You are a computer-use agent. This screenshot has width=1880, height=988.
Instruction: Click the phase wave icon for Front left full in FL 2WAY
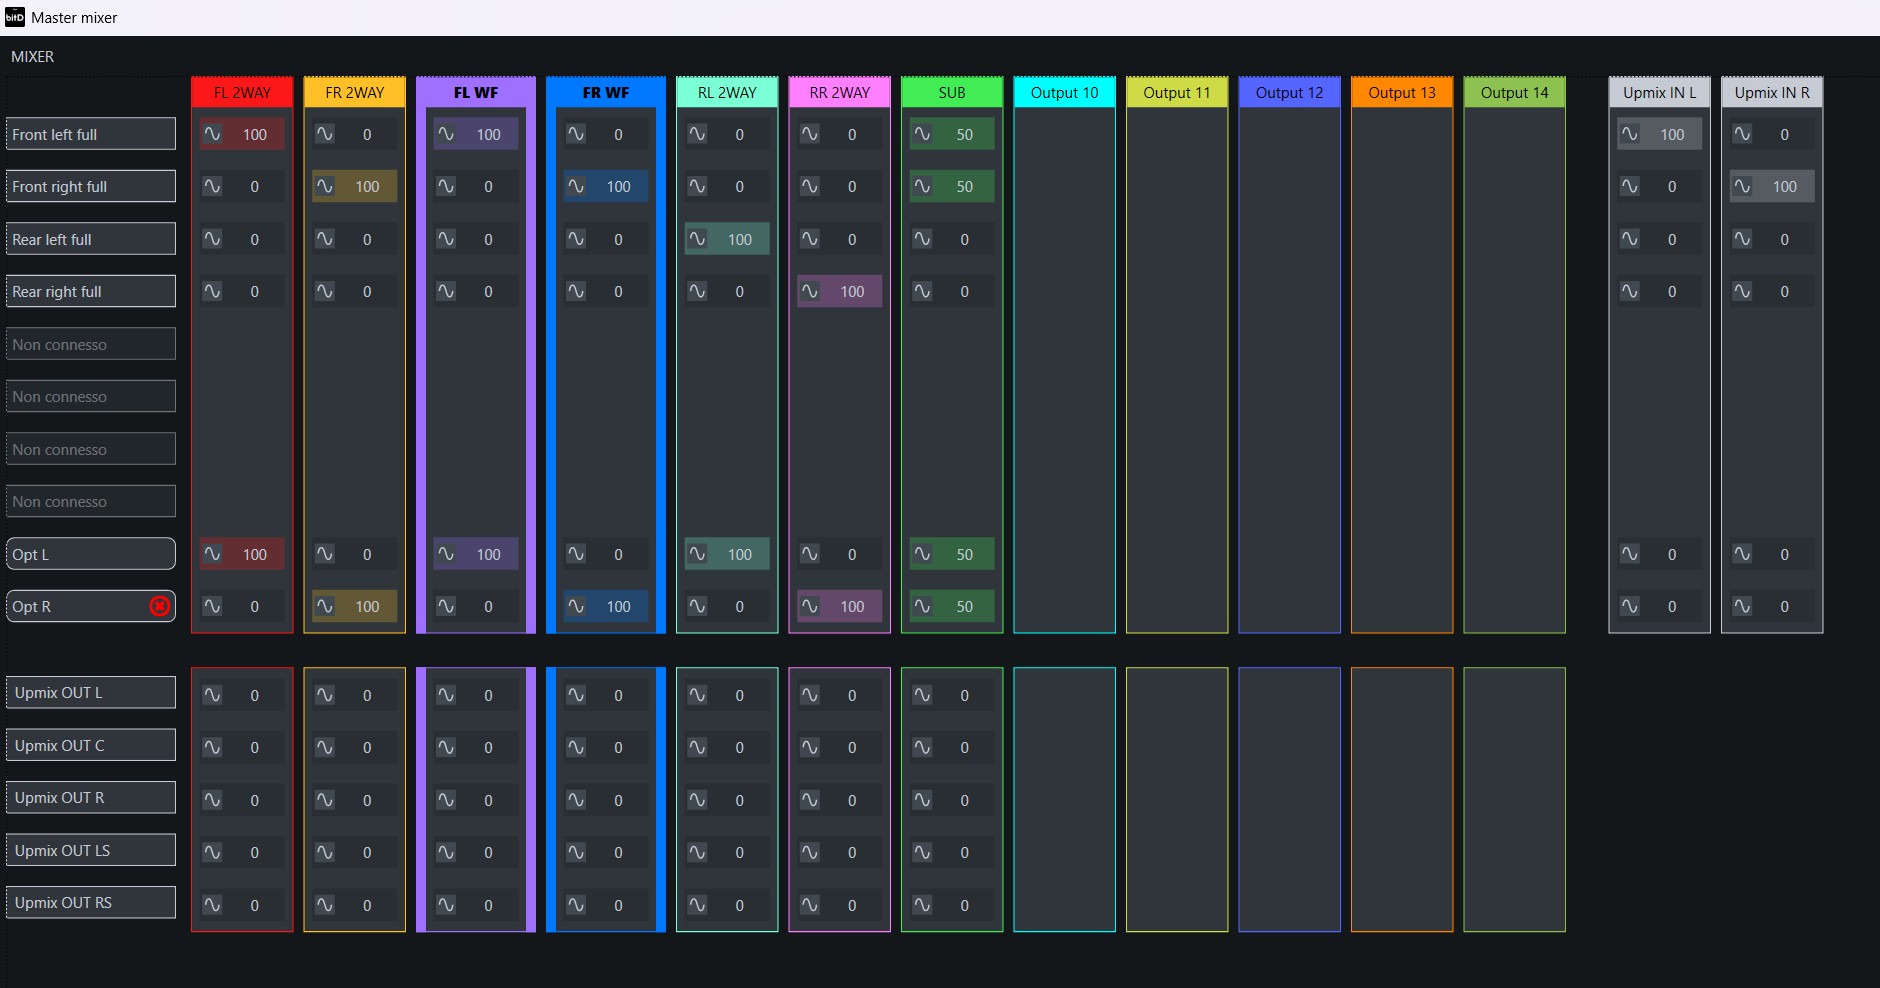212,134
